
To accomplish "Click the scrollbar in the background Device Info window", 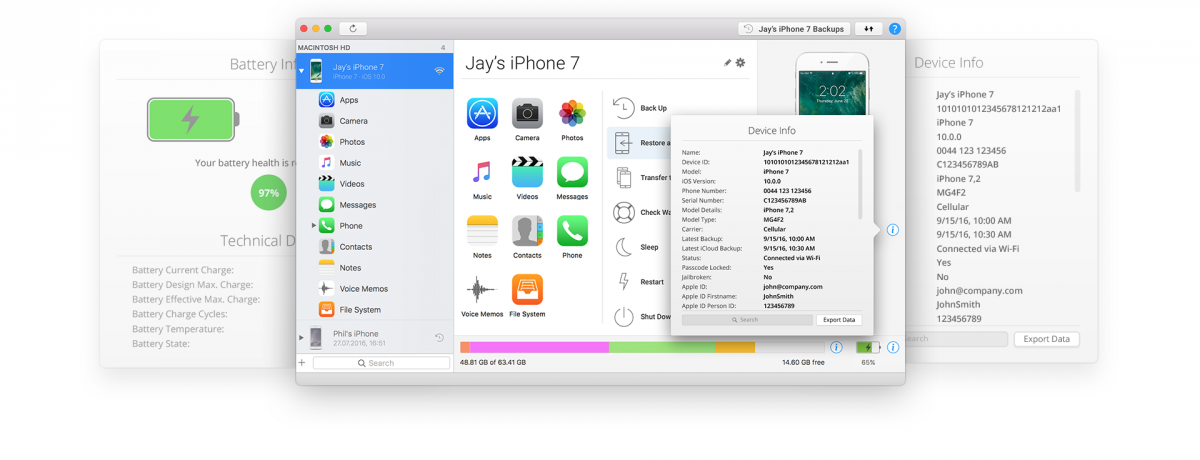I will click(x=1077, y=139).
